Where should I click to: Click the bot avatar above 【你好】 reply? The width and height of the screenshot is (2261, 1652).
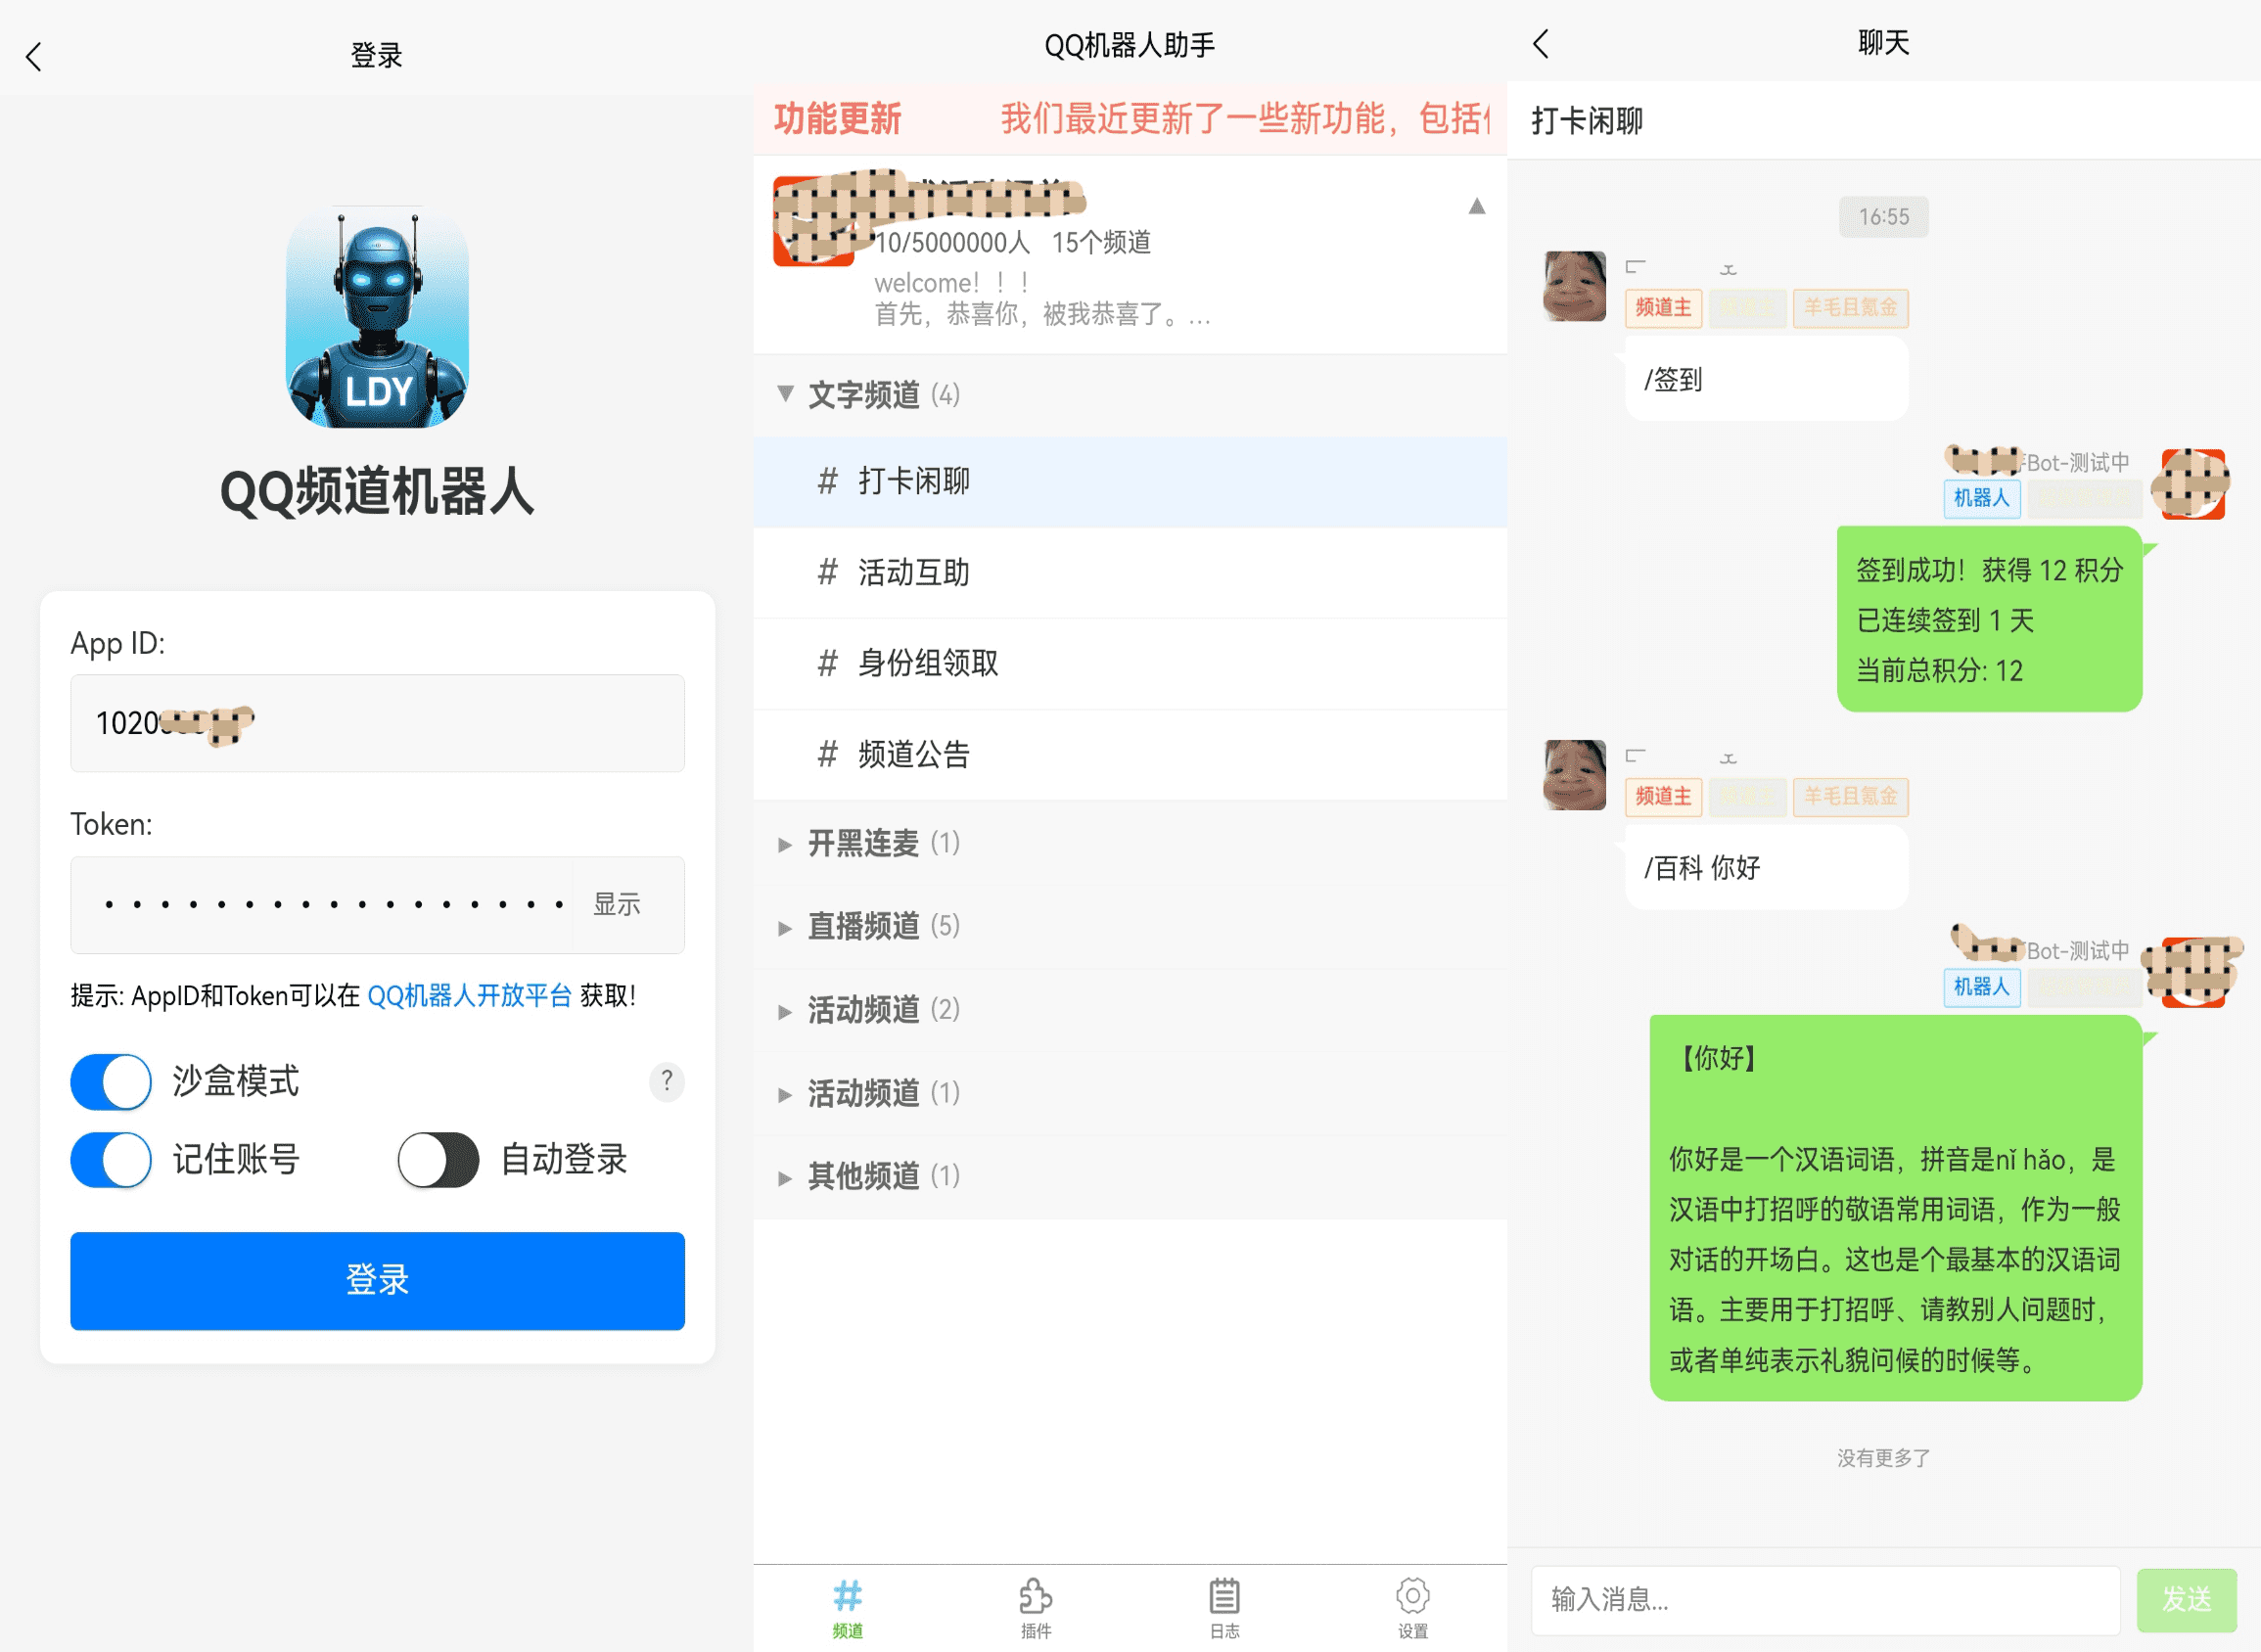click(2193, 972)
